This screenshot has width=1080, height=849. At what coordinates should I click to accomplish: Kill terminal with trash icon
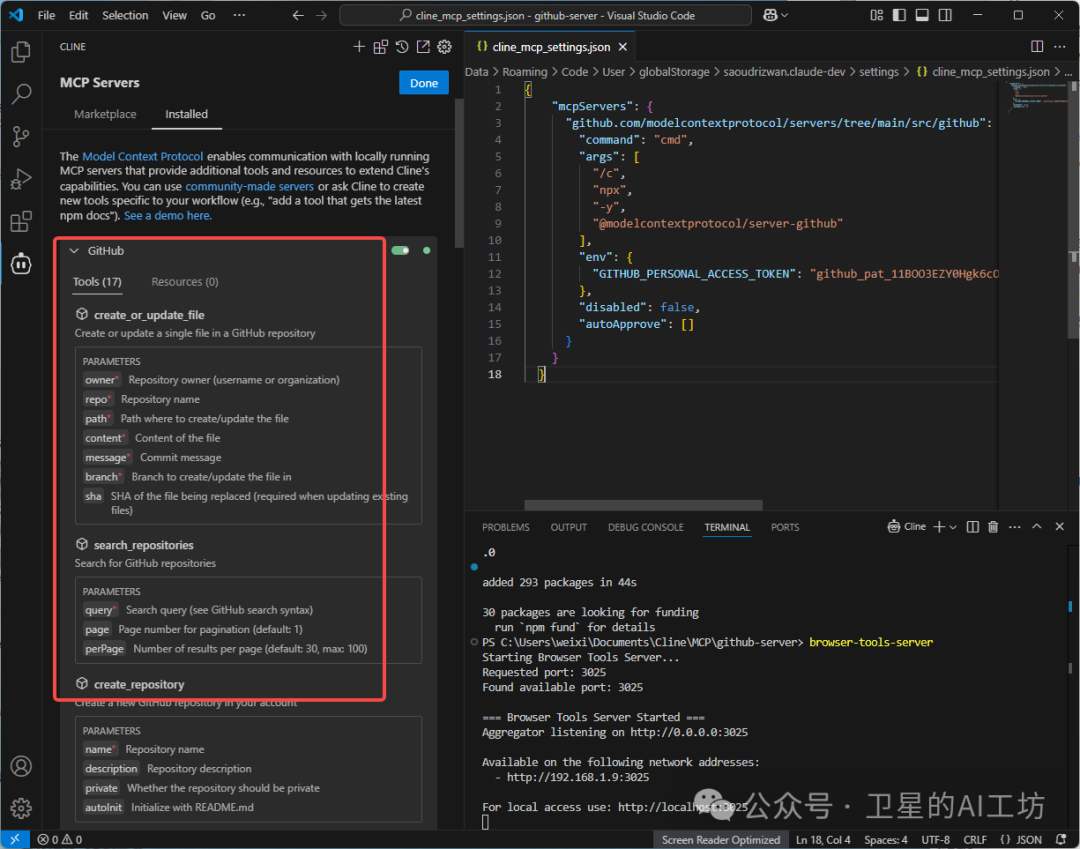point(993,527)
